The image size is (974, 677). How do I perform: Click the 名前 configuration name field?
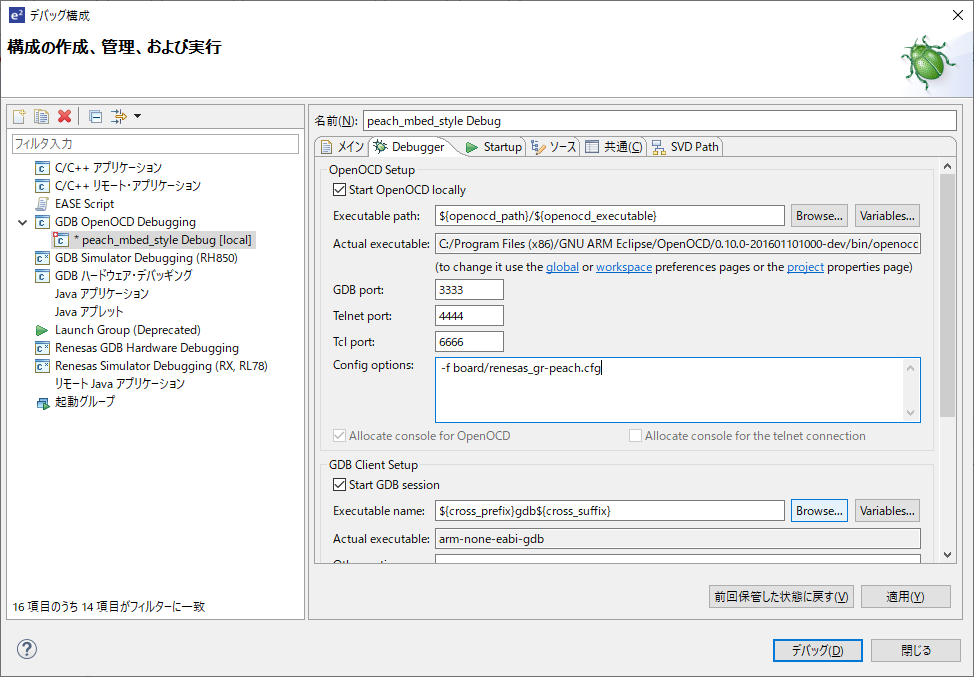coord(660,121)
